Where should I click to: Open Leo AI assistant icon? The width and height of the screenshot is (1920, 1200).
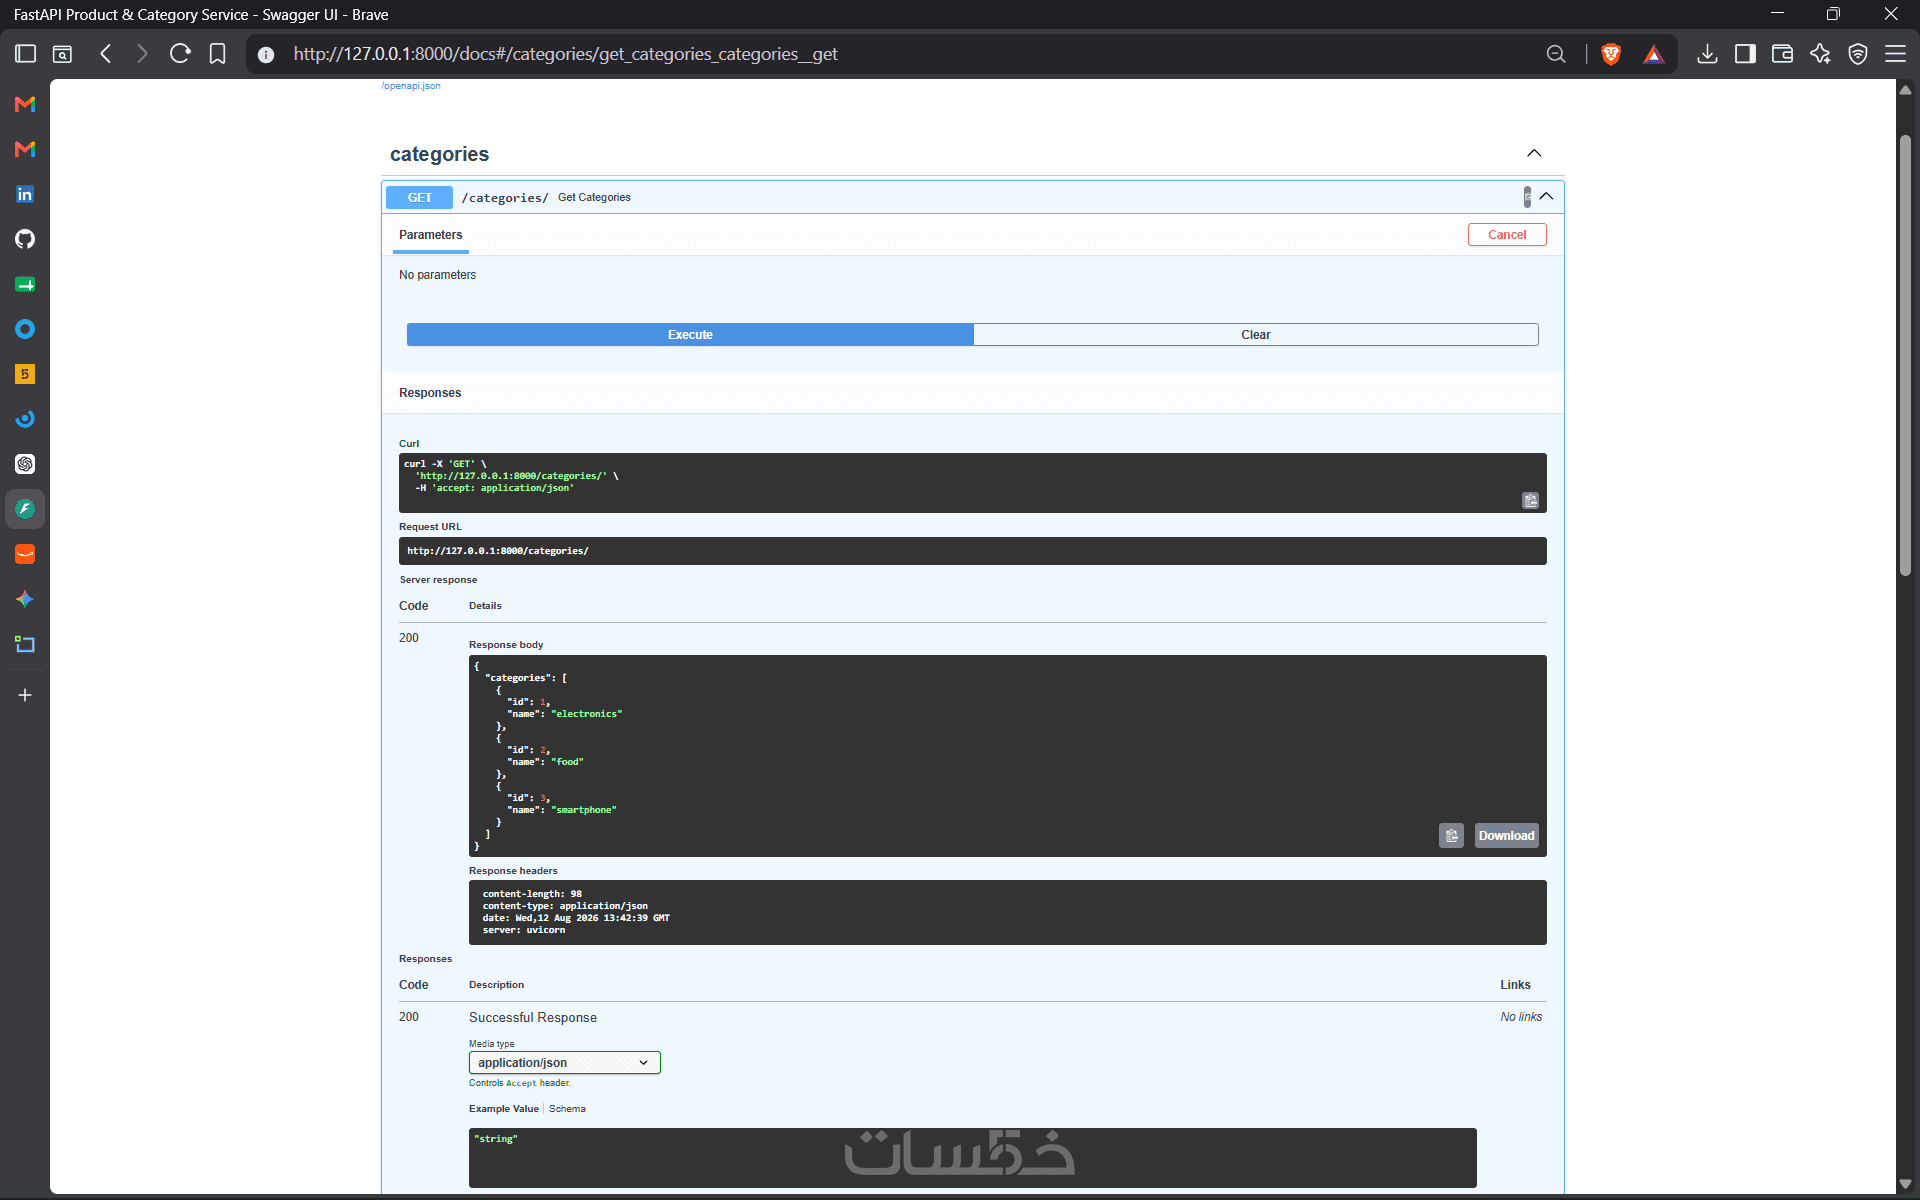pyautogui.click(x=1820, y=54)
